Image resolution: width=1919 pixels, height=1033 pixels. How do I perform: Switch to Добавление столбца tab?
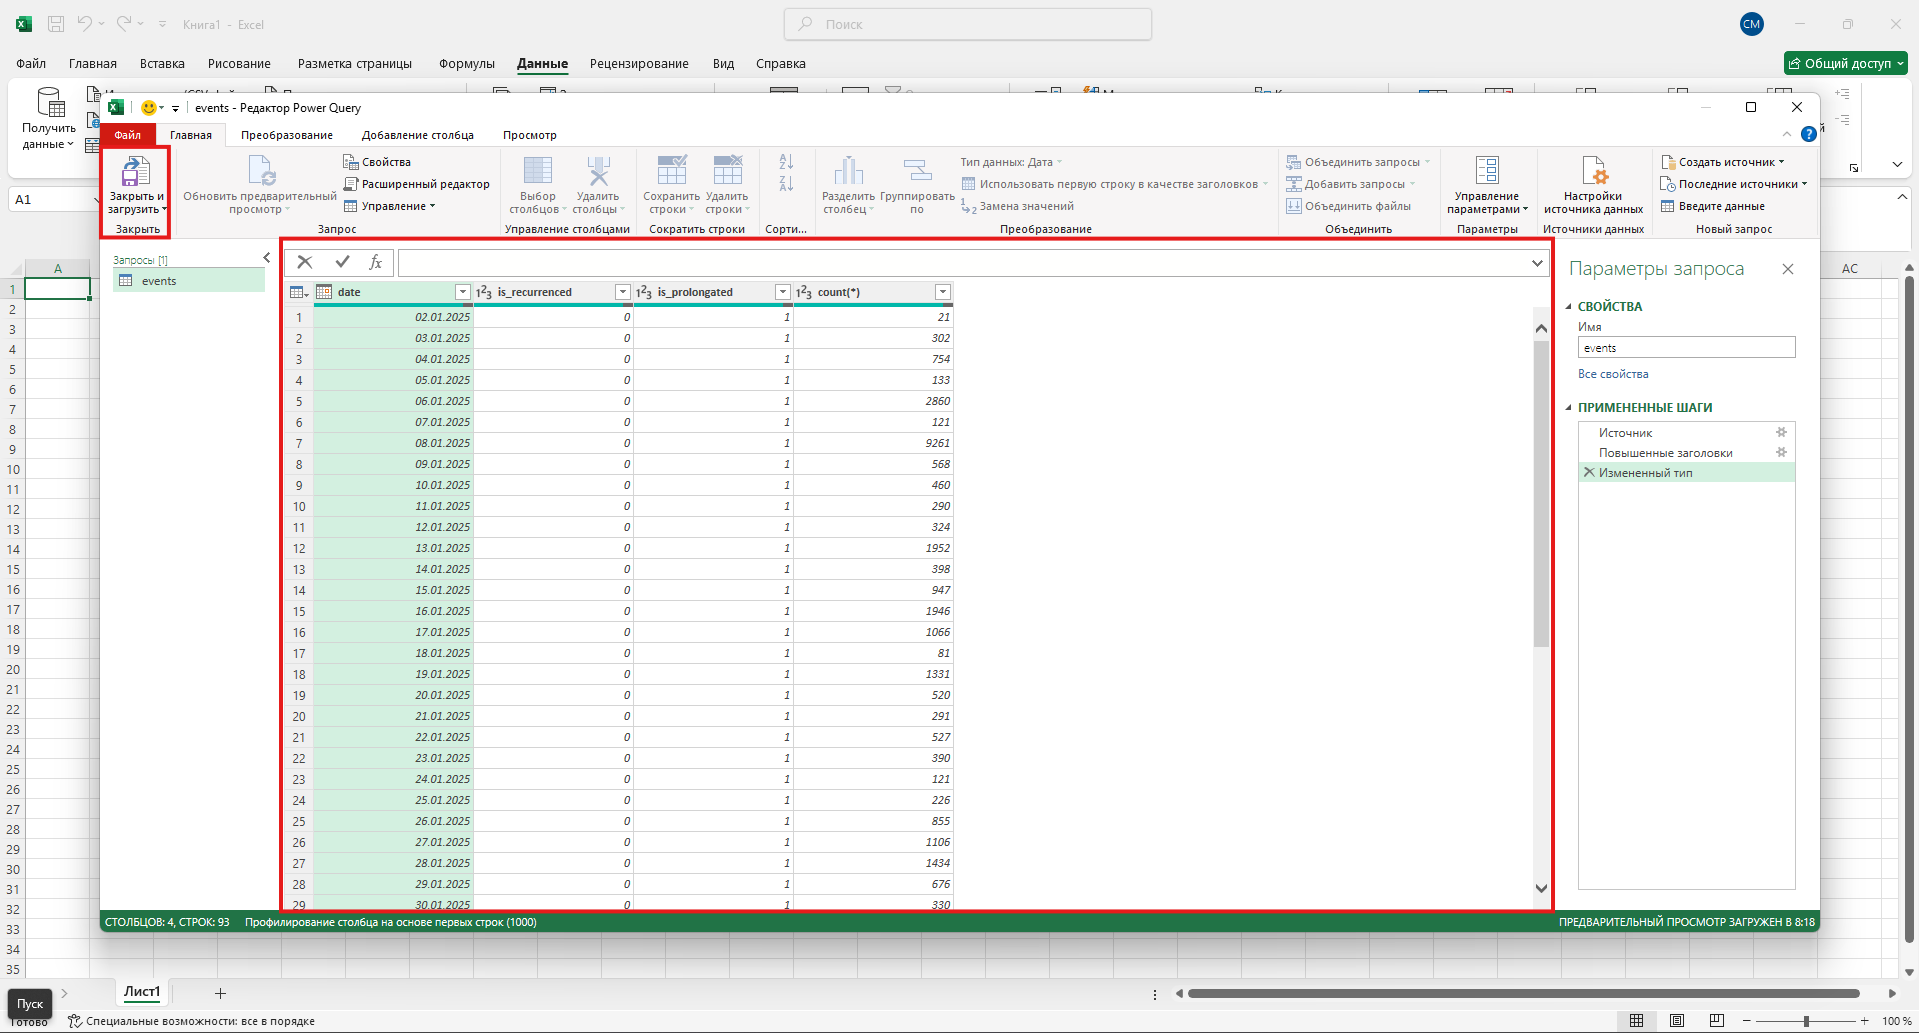418,135
